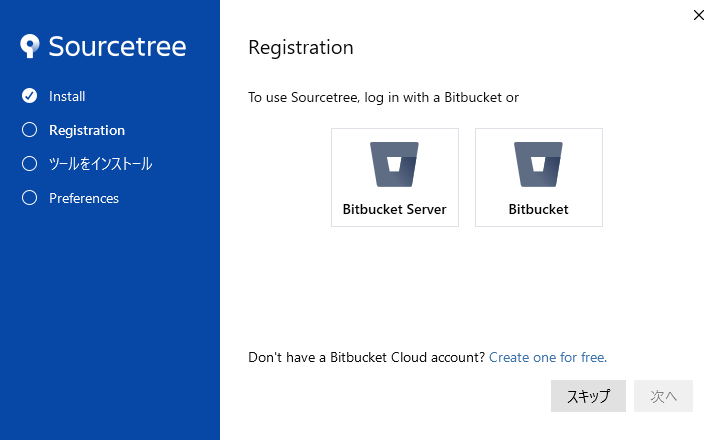Click the circle next to Registration step
This screenshot has width=721, height=440.
point(29,130)
